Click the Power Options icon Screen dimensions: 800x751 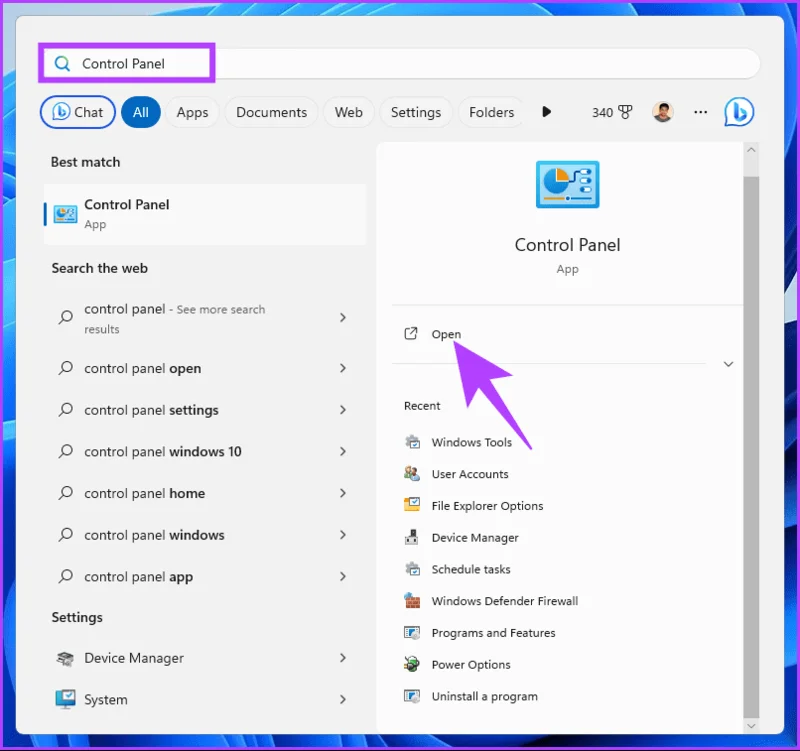(412, 664)
